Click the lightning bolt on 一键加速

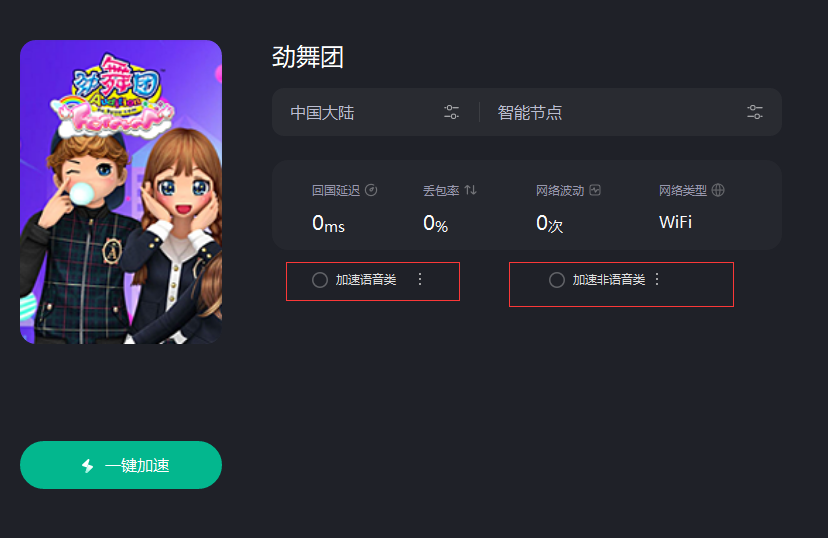click(x=88, y=466)
